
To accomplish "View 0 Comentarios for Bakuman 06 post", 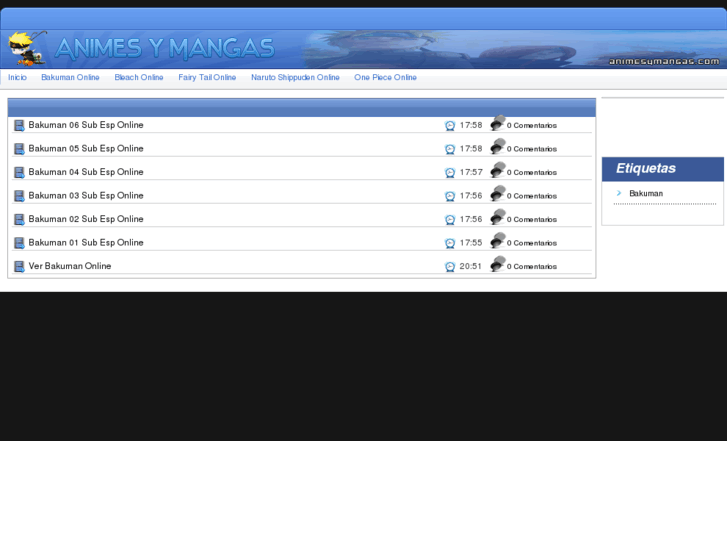I will tap(531, 126).
